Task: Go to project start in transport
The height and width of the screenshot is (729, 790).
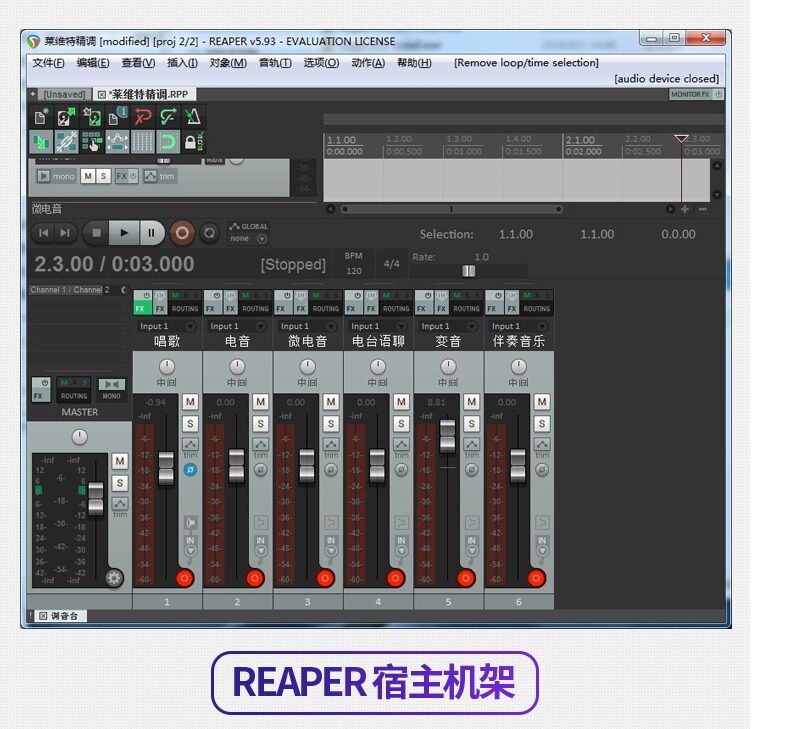Action: coord(43,233)
